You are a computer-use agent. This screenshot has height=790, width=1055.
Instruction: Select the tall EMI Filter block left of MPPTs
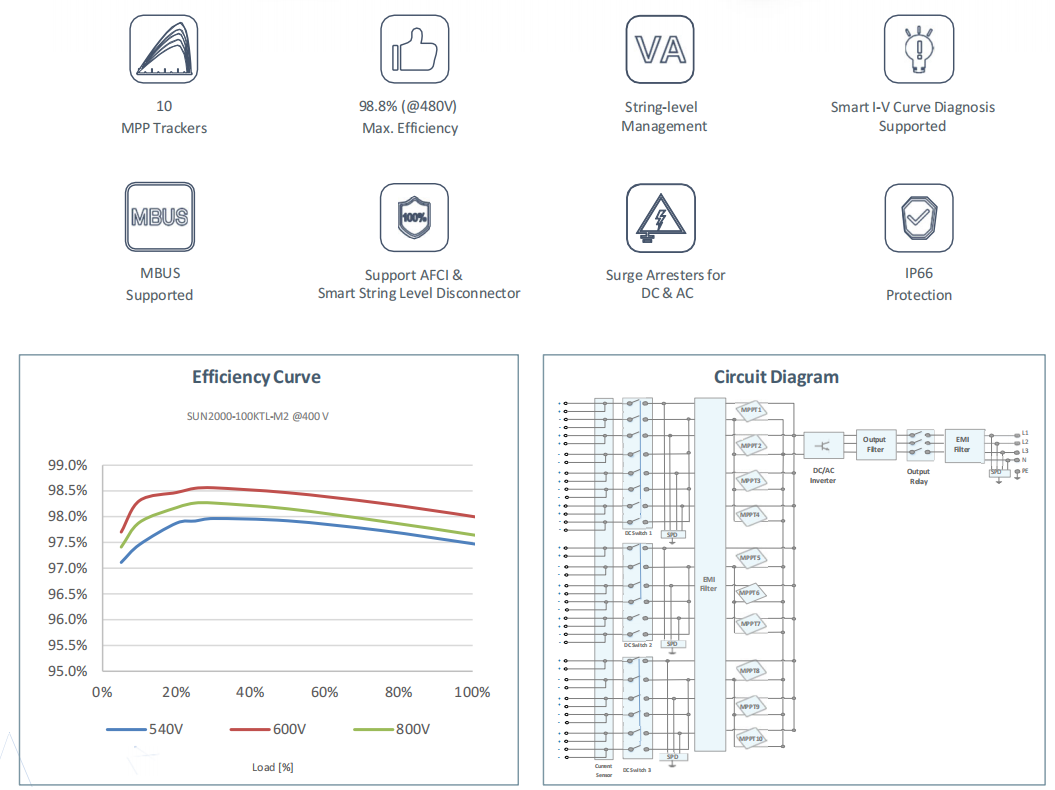pos(709,574)
